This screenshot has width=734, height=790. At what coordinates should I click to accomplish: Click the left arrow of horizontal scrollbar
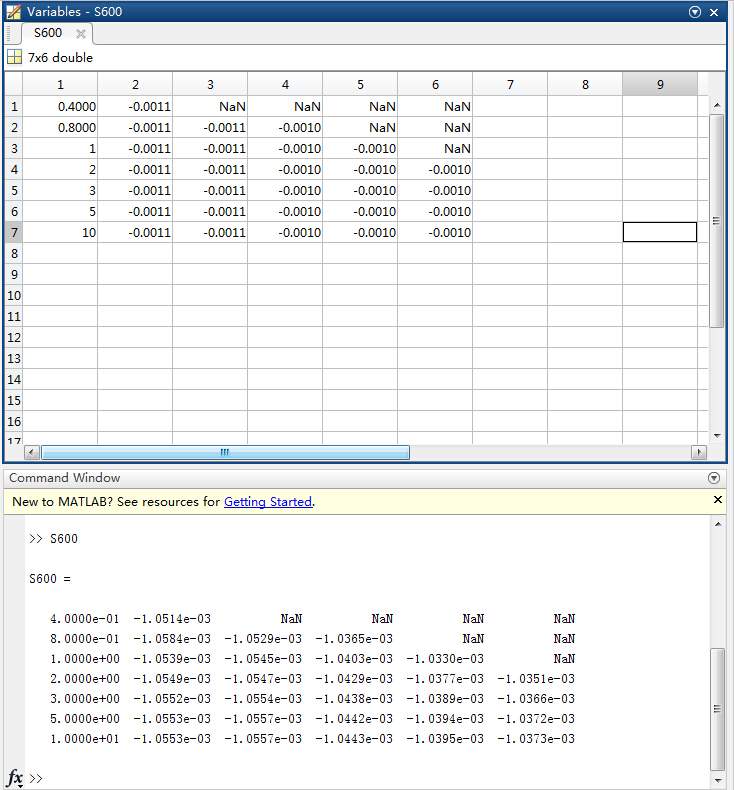point(32,452)
